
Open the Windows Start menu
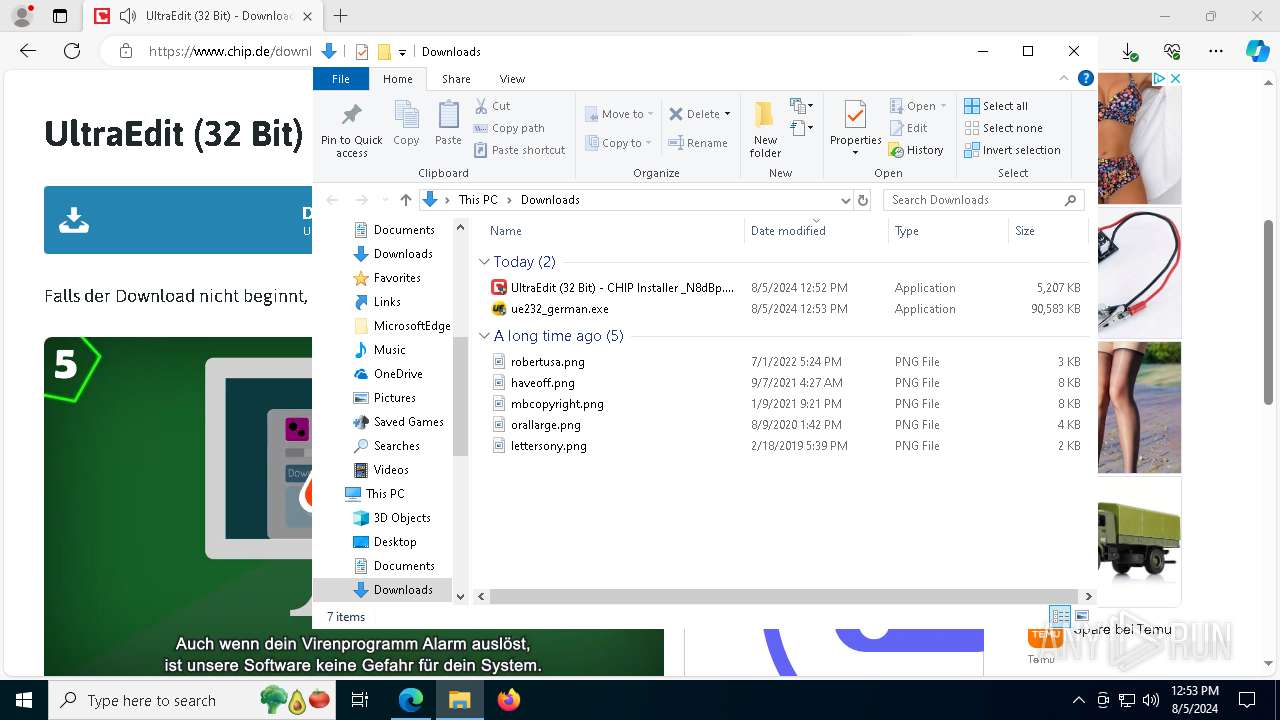[24, 700]
